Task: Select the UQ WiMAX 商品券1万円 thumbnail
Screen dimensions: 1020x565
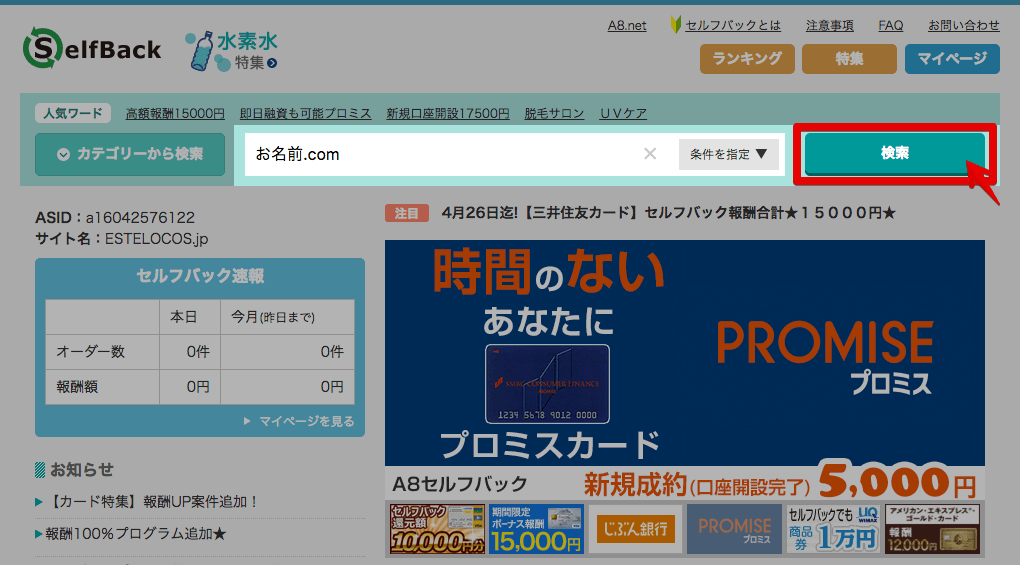Action: point(833,529)
